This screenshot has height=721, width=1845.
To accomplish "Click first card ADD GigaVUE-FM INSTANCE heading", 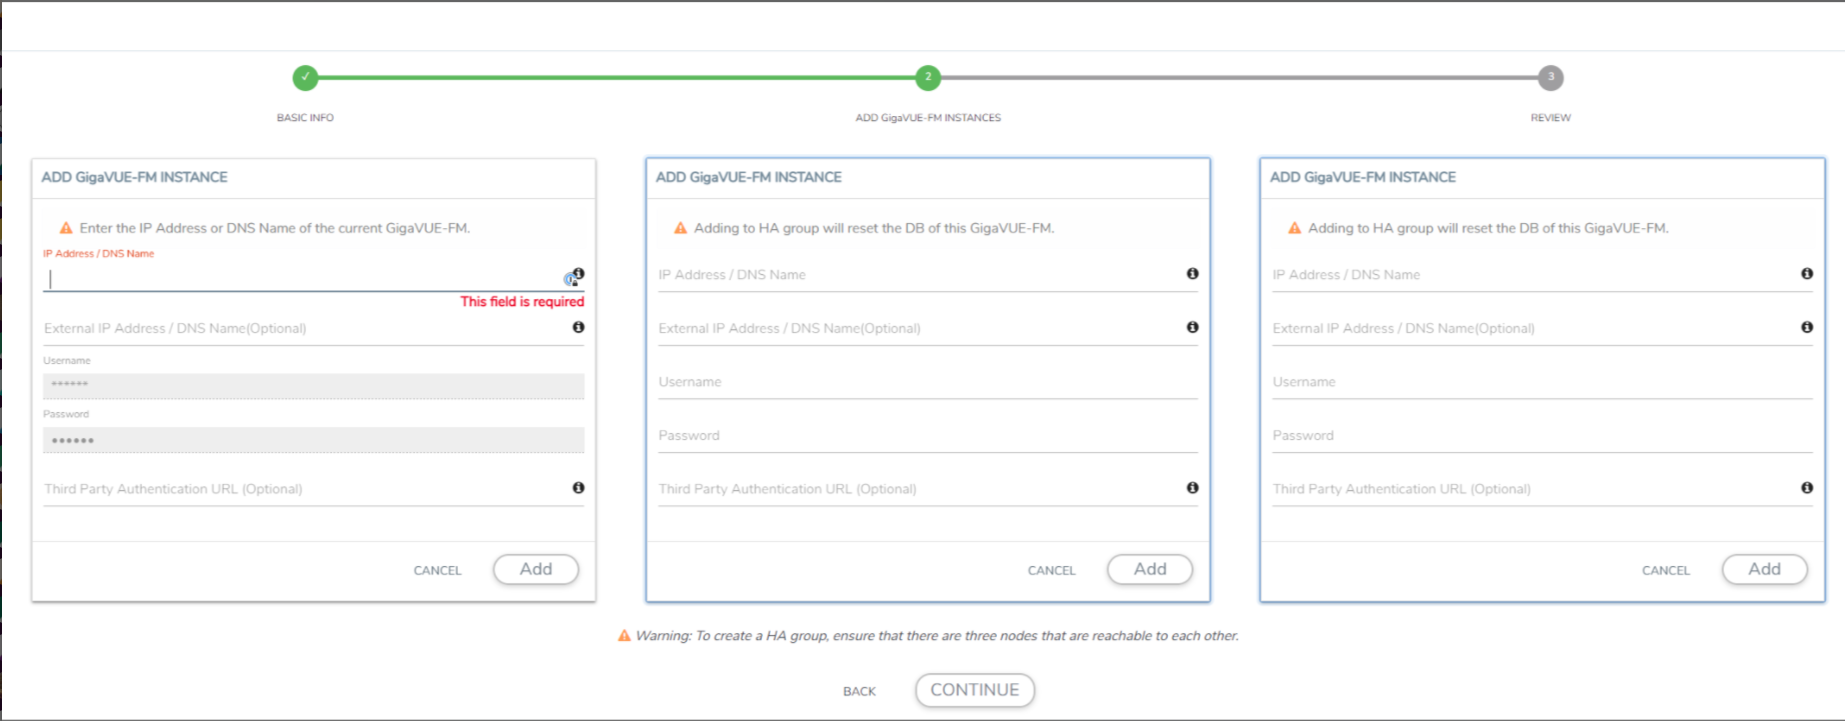I will pos(134,177).
